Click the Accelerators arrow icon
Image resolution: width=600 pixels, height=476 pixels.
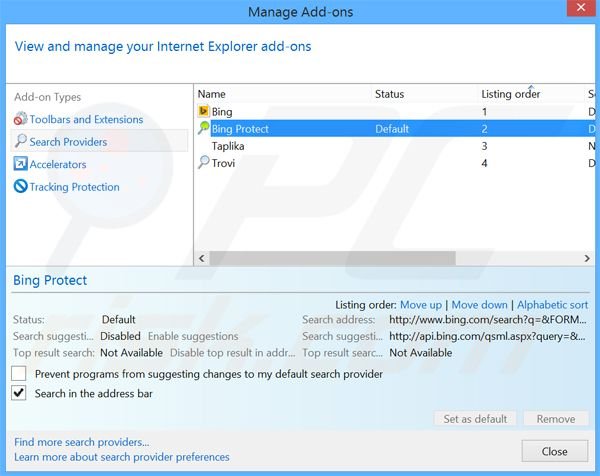tap(20, 164)
